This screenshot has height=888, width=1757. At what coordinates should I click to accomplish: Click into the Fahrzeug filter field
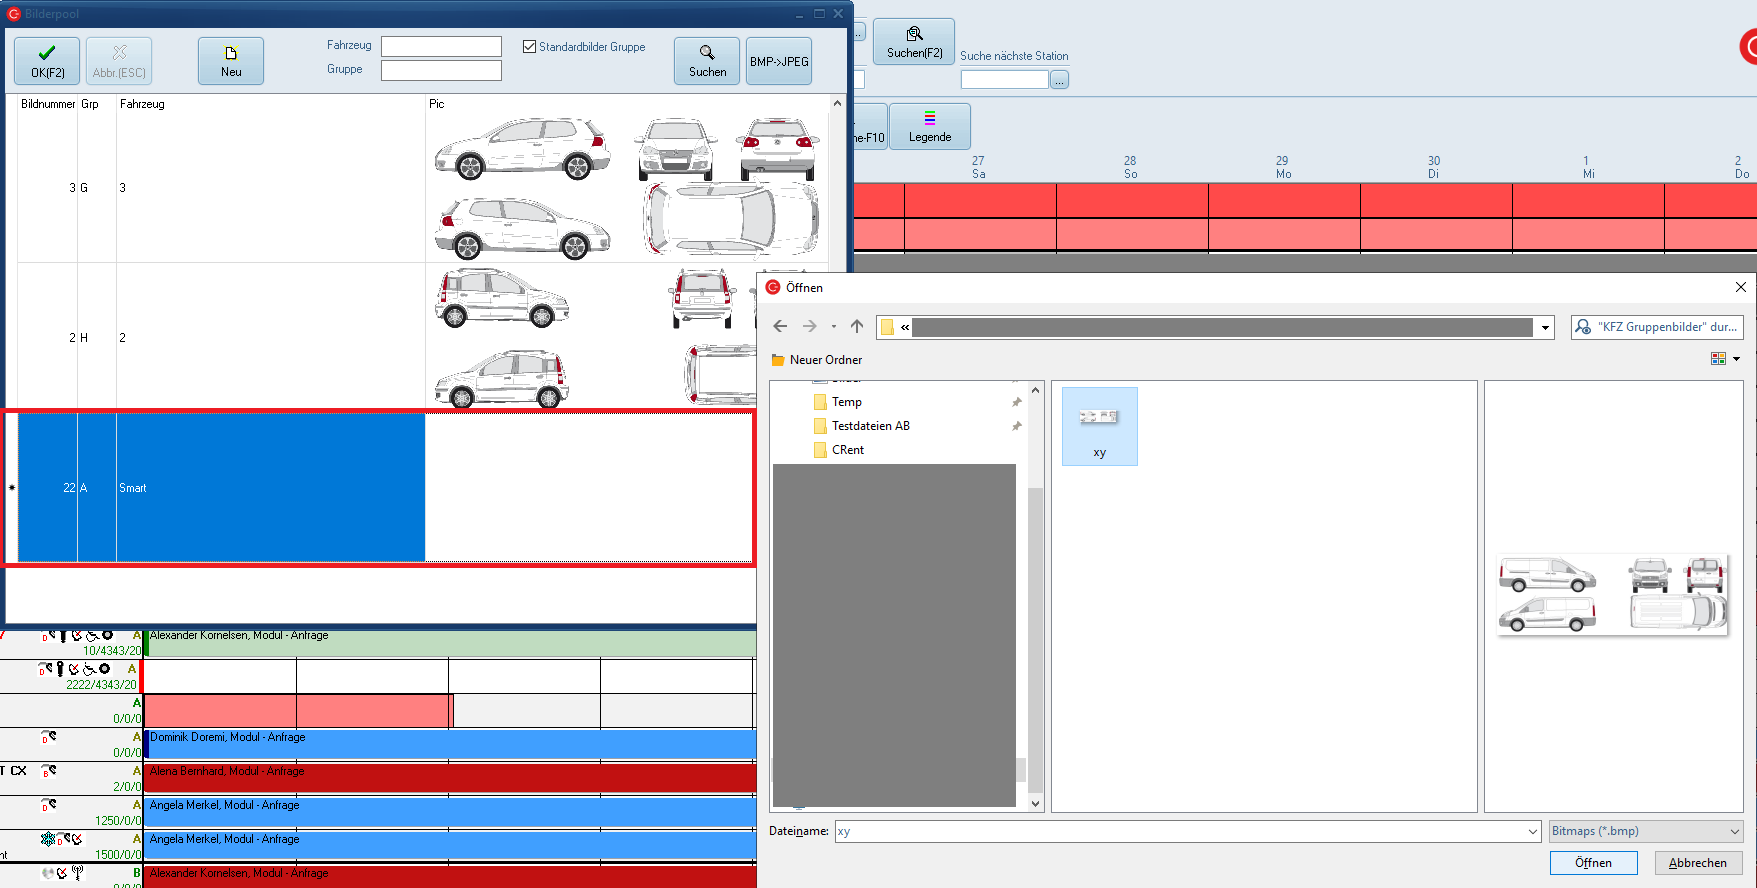pos(441,47)
